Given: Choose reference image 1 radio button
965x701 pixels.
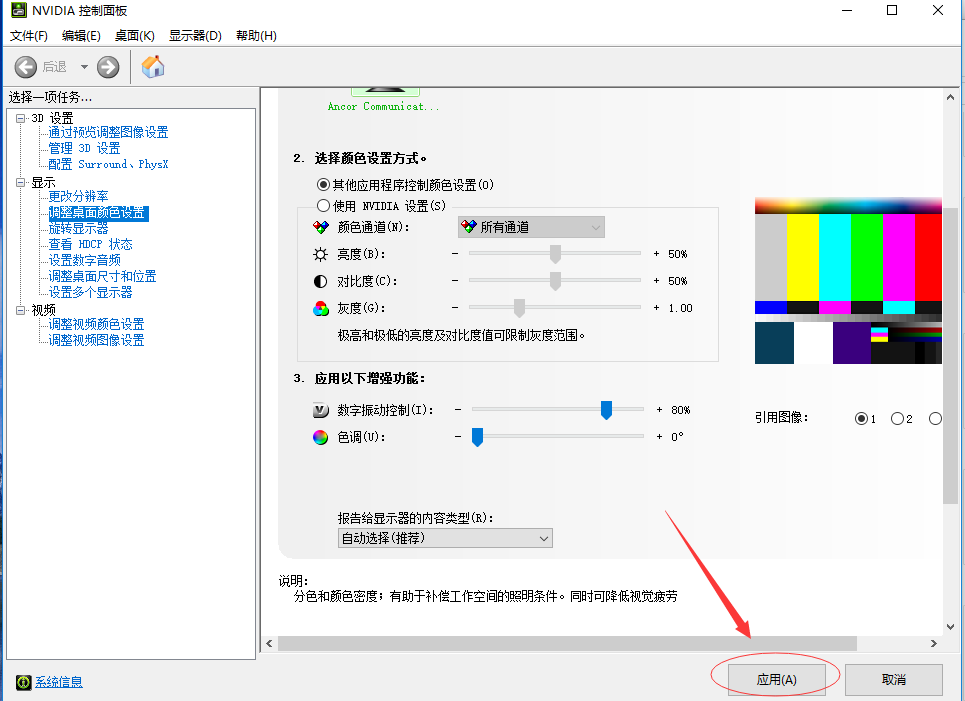Looking at the screenshot, I should point(861,419).
